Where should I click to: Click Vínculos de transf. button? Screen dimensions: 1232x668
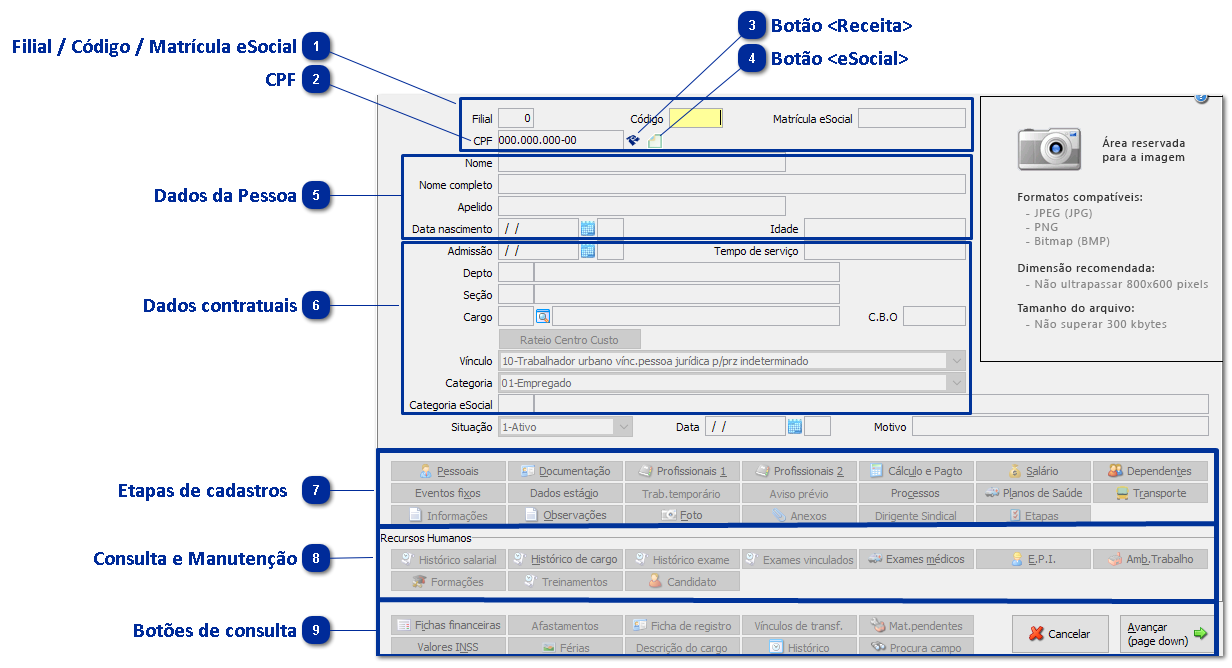click(x=799, y=625)
